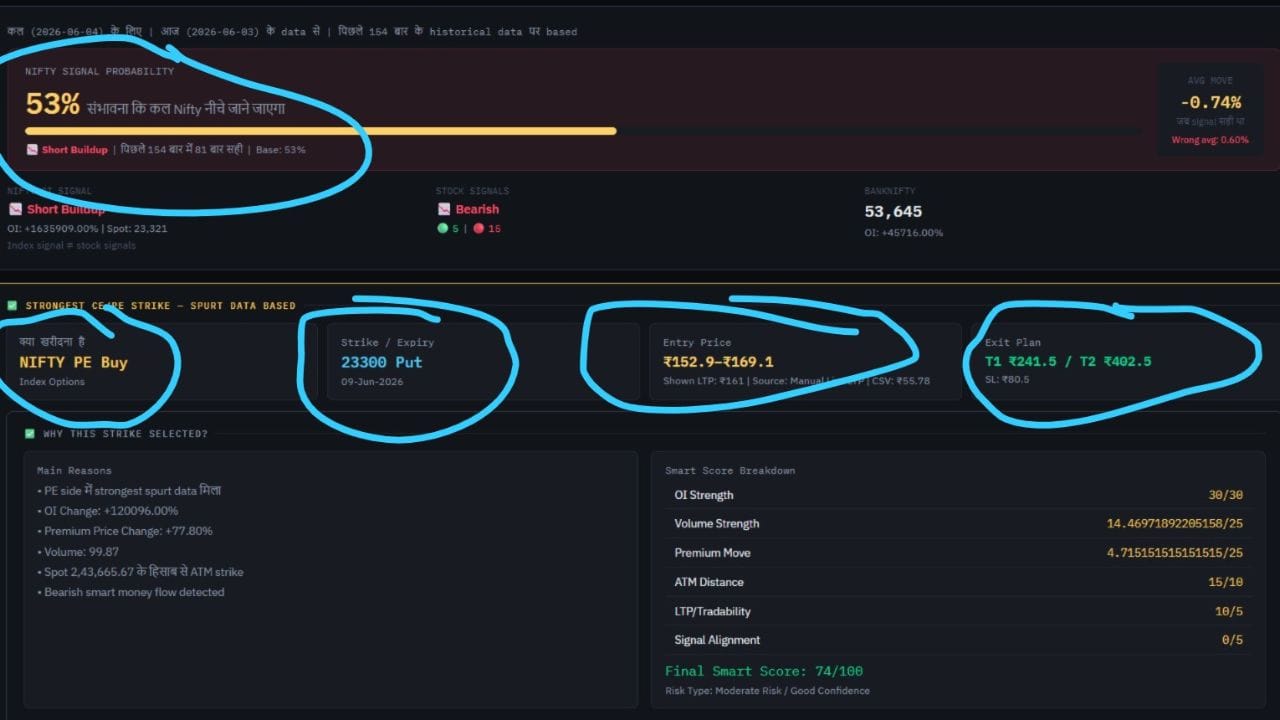1280x720 pixels.
Task: Select the large '53%' probability value
Action: pyautogui.click(x=52, y=104)
